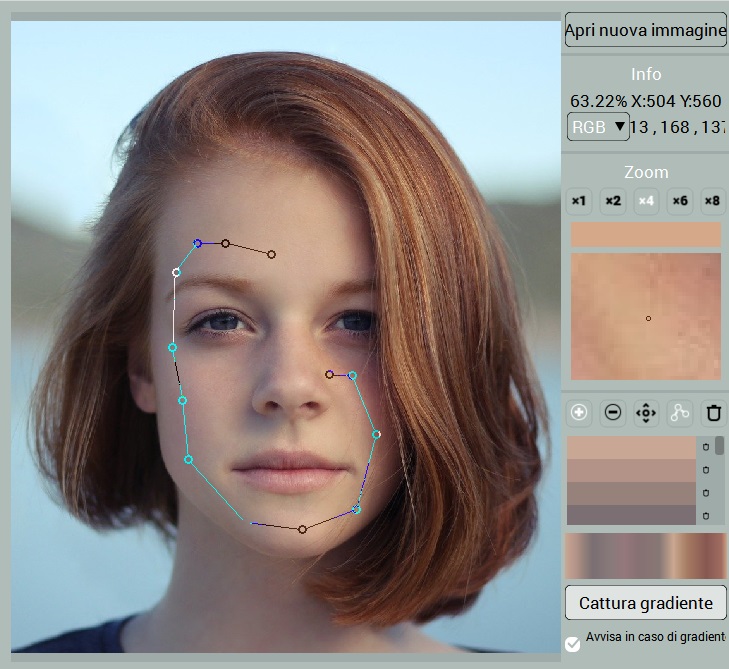Set zoom preview to ×2
Viewport: 729px width, 669px height.
click(x=613, y=201)
